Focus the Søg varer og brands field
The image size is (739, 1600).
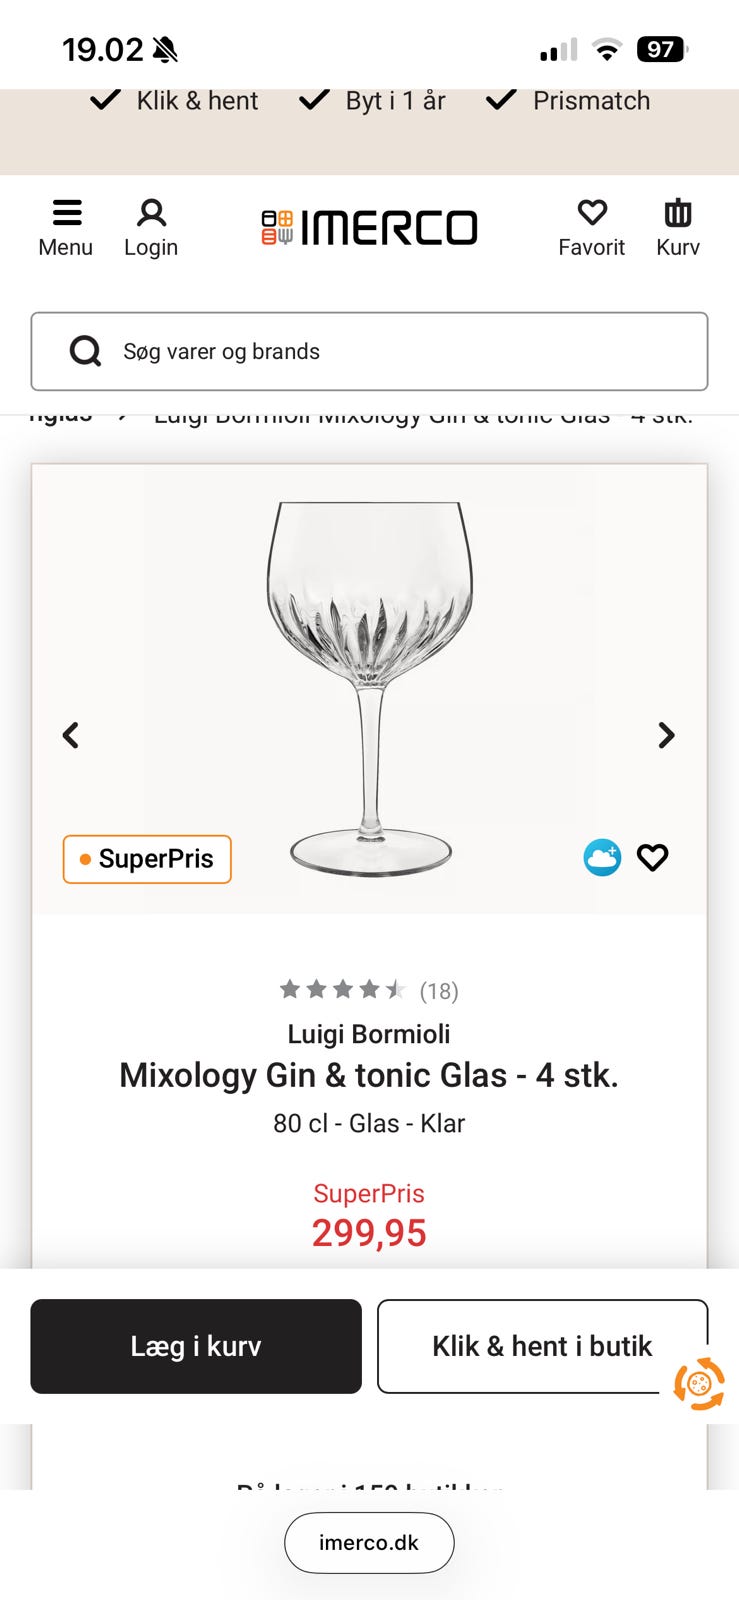(400, 351)
